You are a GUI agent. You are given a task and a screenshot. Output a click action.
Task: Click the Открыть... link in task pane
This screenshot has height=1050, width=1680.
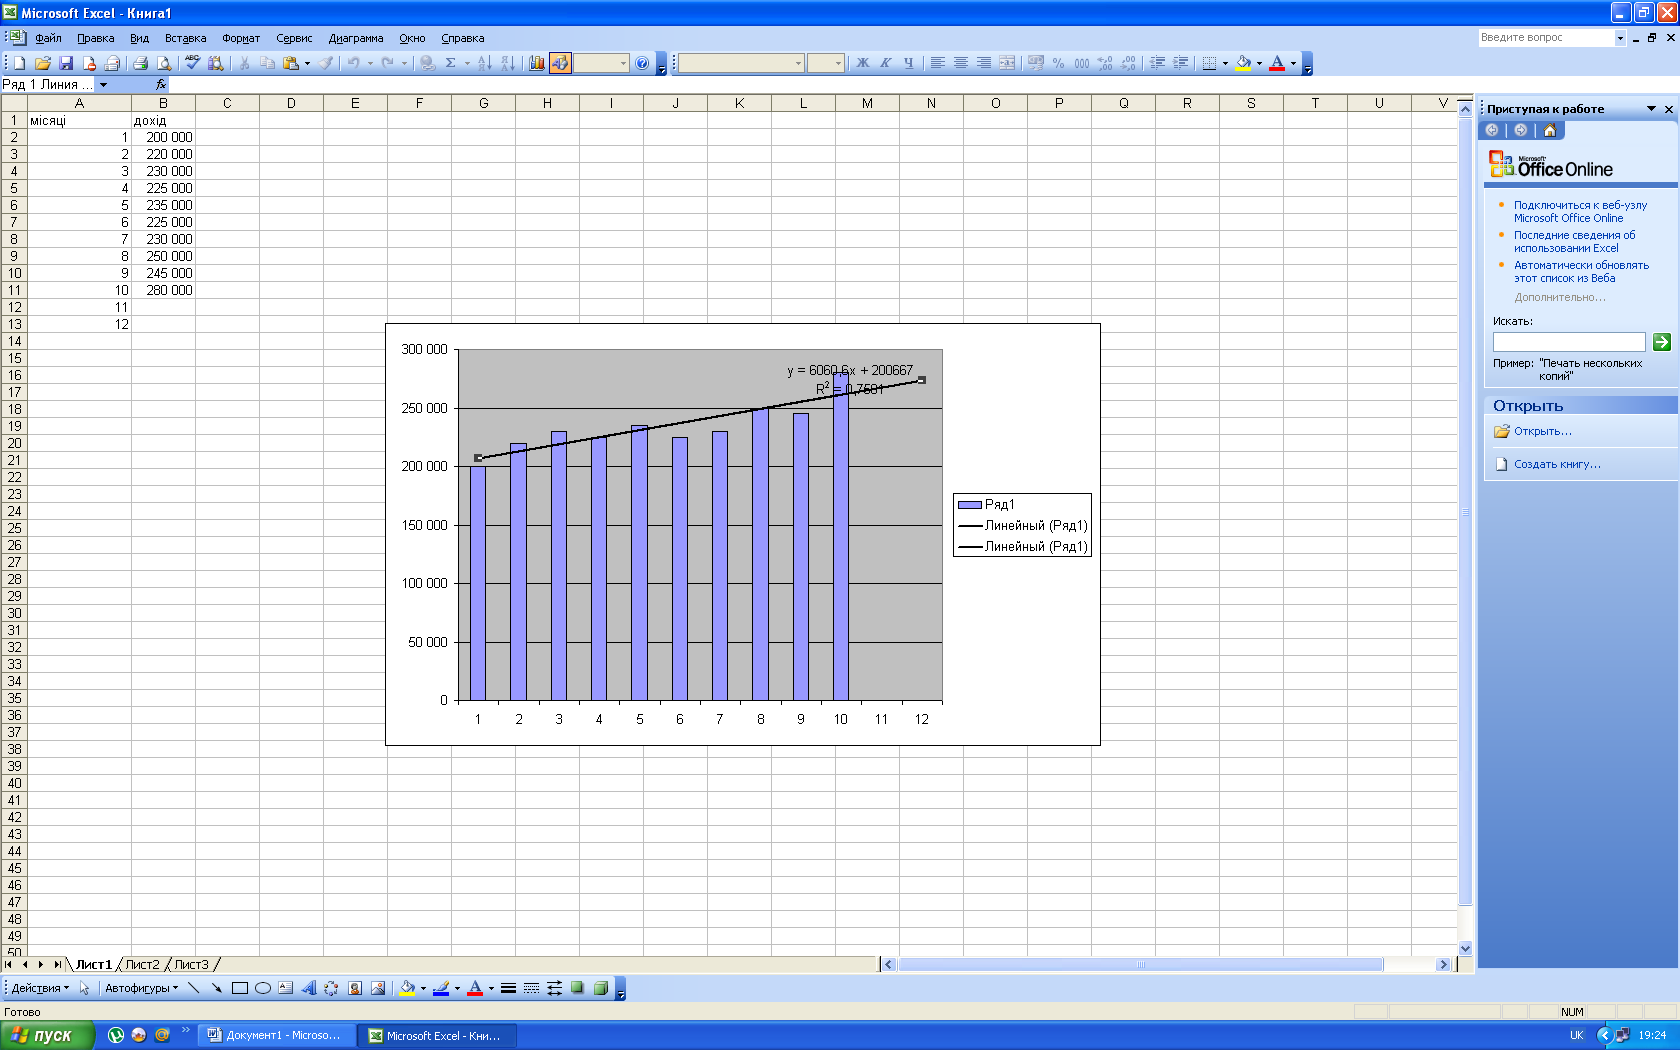pos(1542,431)
